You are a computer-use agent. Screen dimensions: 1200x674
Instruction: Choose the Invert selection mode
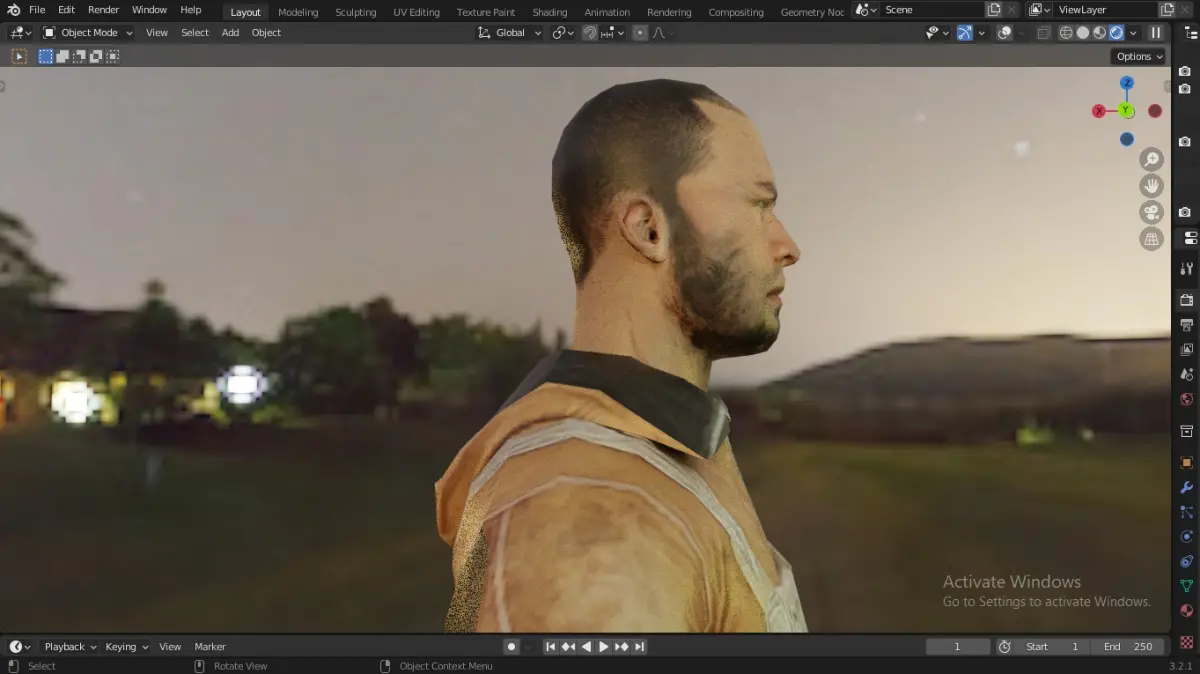[96, 56]
